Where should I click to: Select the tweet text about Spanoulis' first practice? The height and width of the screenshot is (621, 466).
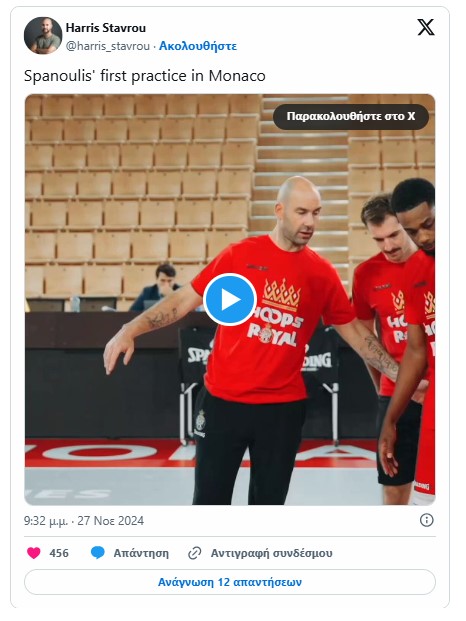(145, 76)
